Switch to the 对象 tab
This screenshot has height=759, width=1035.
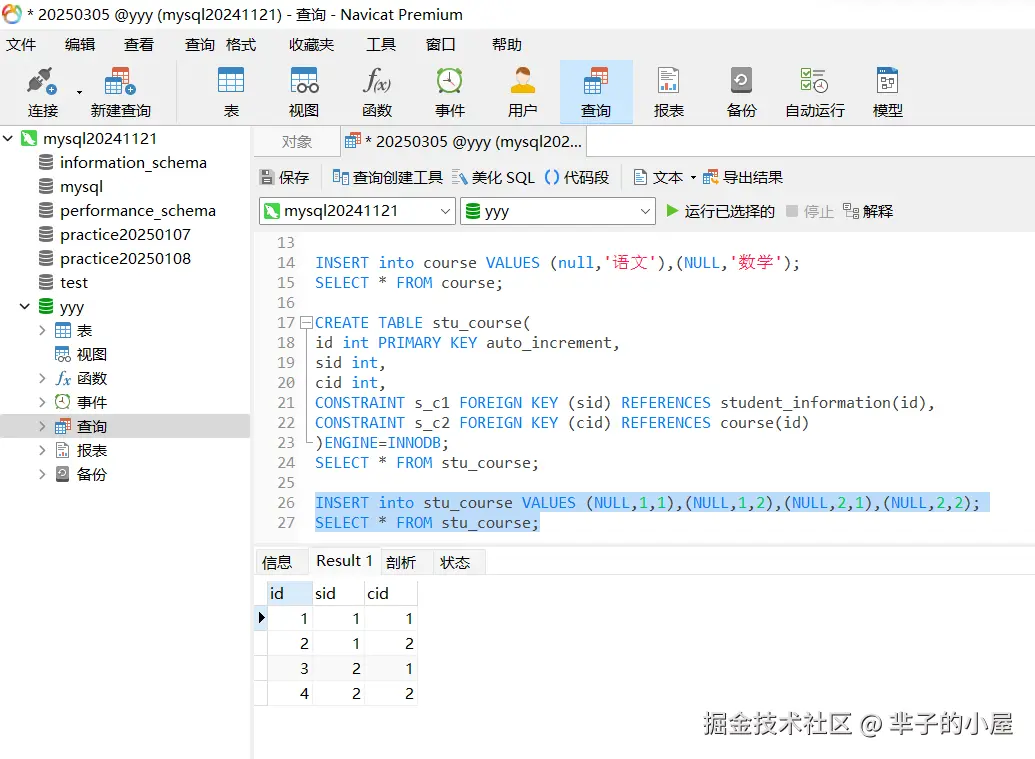click(x=296, y=141)
